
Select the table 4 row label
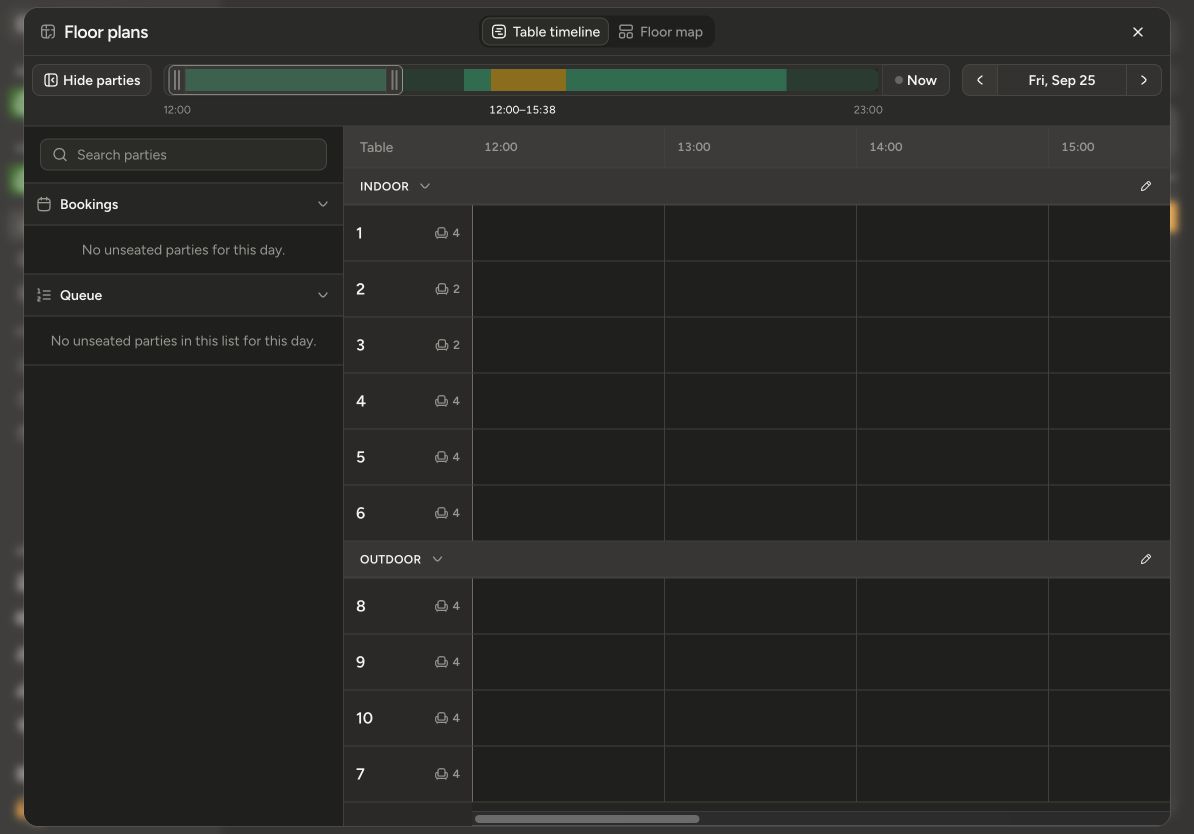tap(361, 401)
